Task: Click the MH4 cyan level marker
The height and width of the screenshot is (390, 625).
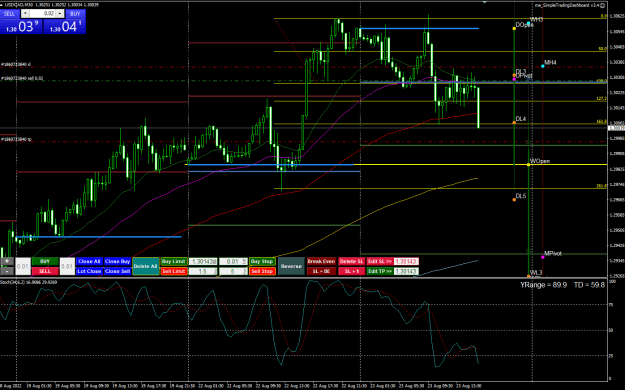Action: pos(543,66)
